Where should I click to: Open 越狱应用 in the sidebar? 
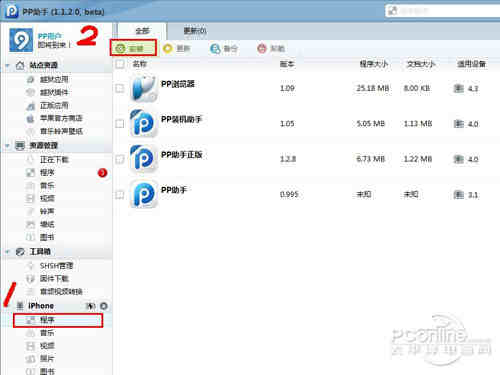54,79
